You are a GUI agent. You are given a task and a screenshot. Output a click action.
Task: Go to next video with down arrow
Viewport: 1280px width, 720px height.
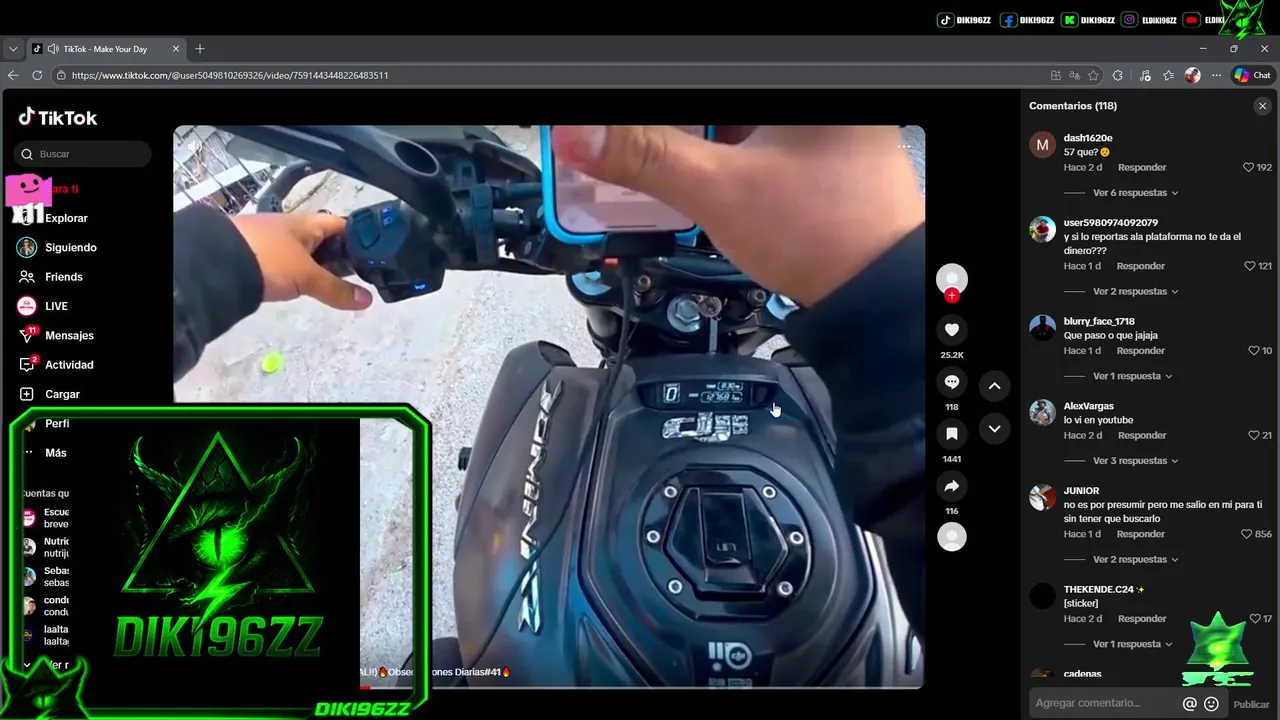pos(994,429)
